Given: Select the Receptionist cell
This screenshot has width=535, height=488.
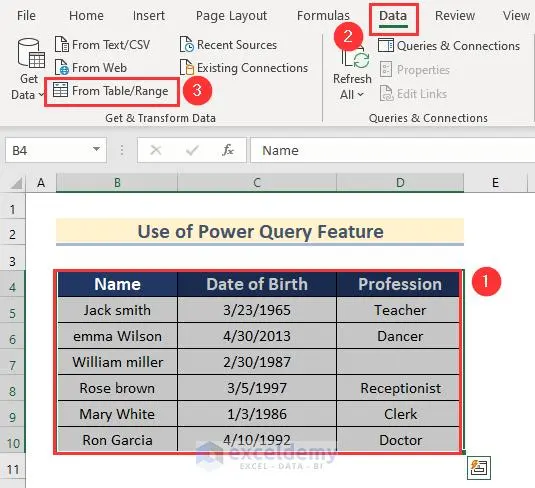Looking at the screenshot, I should [400, 388].
